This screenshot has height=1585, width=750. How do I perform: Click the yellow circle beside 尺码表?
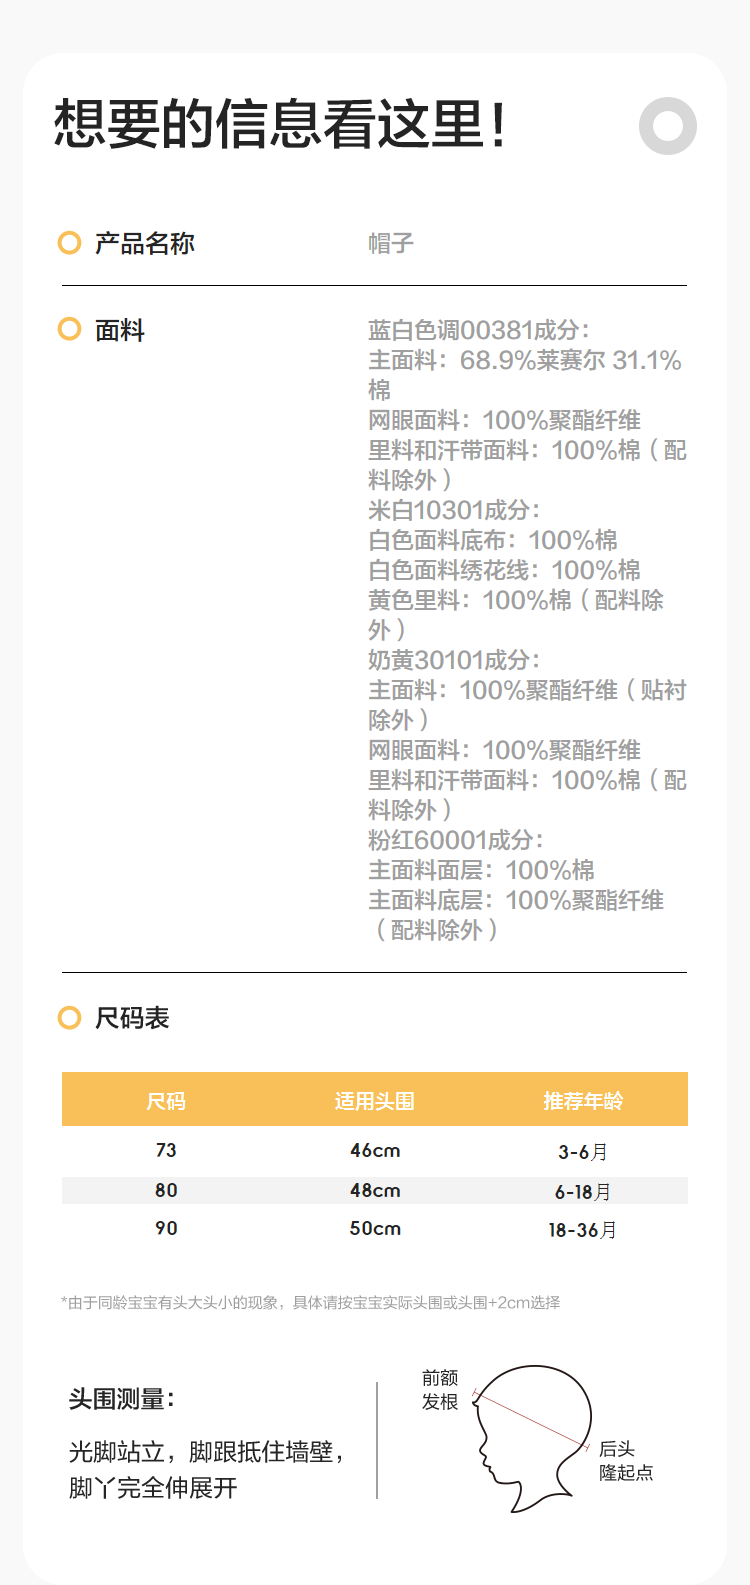69,1018
